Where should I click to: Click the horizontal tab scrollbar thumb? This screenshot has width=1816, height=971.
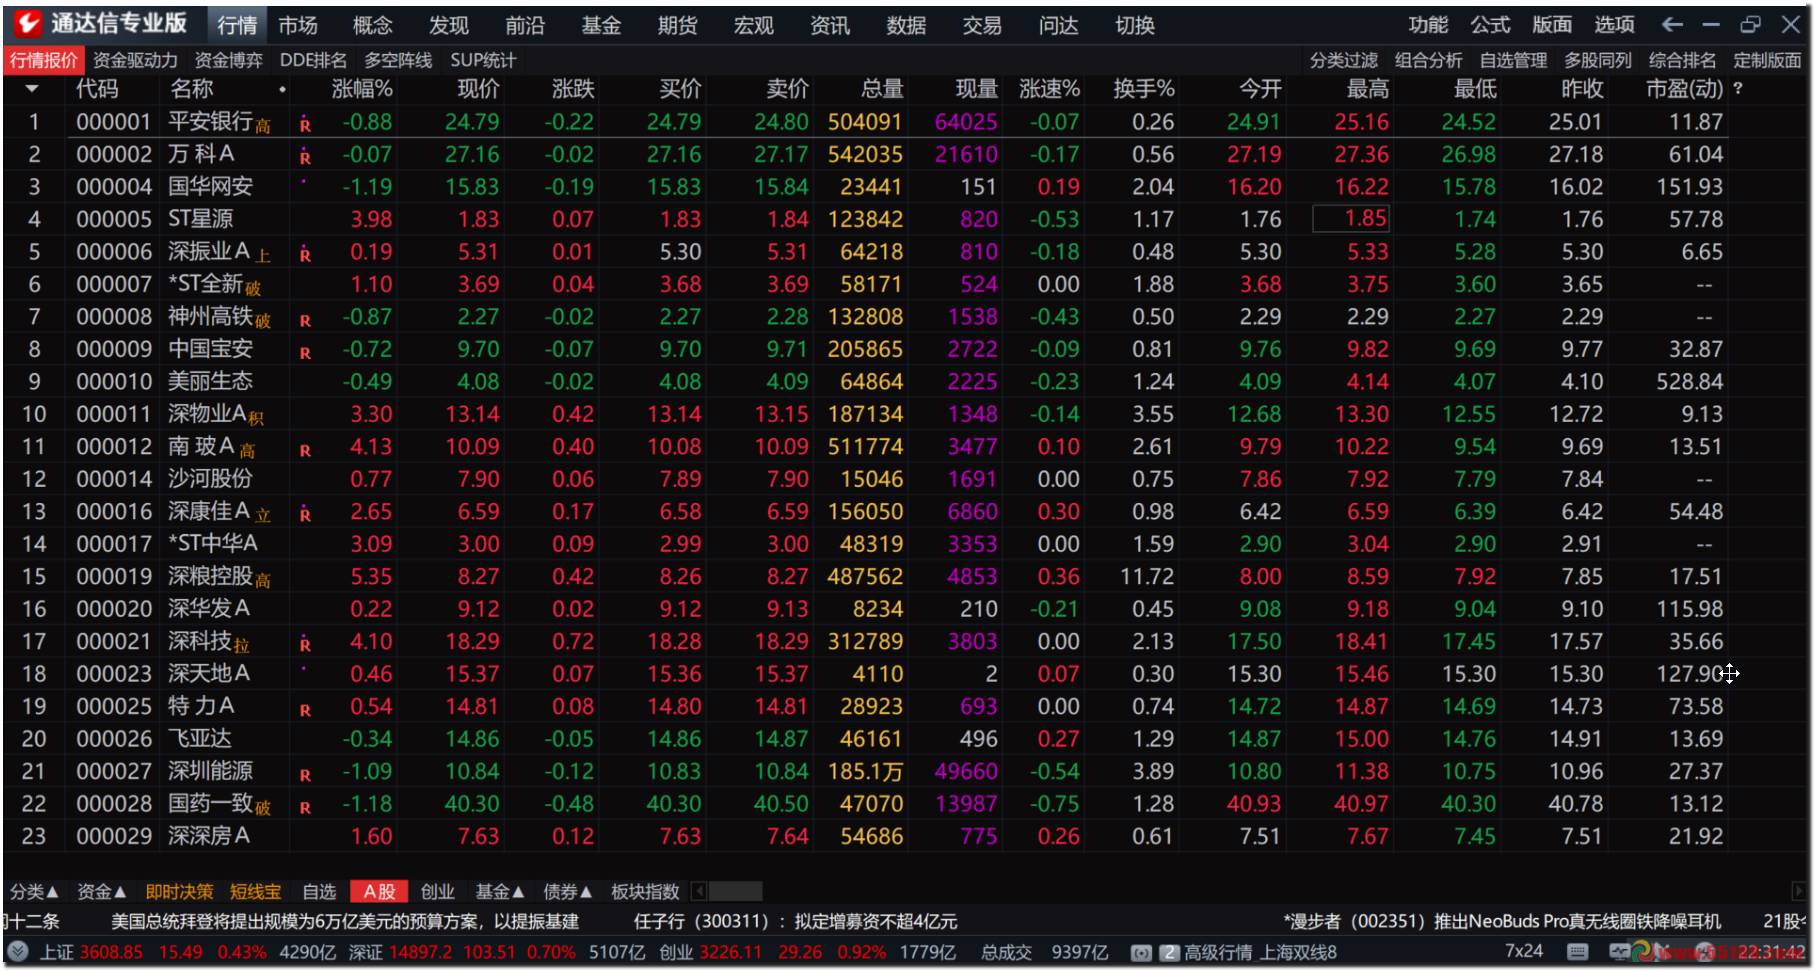(735, 891)
